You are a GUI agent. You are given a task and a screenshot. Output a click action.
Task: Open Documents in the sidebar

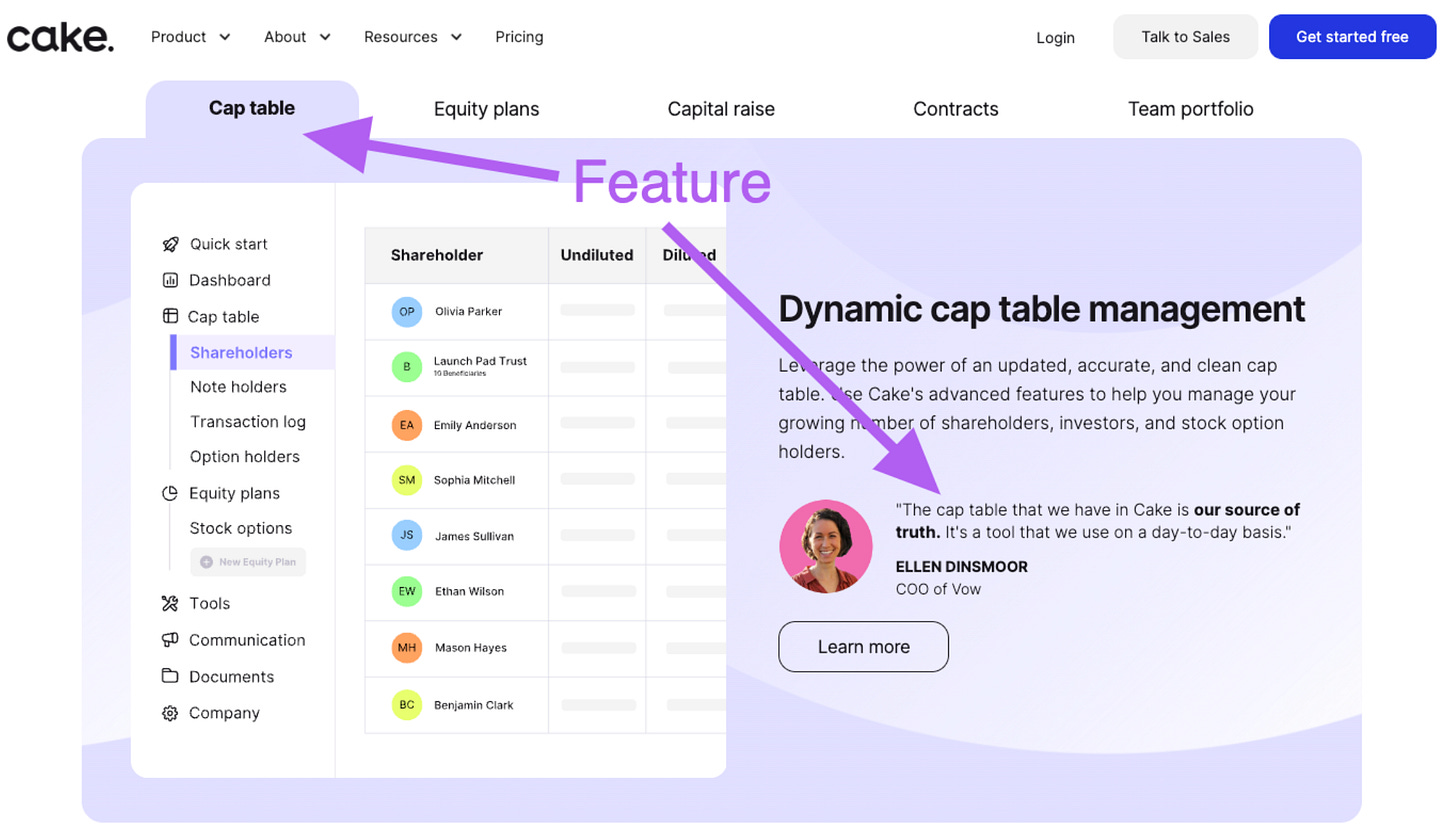[217, 676]
